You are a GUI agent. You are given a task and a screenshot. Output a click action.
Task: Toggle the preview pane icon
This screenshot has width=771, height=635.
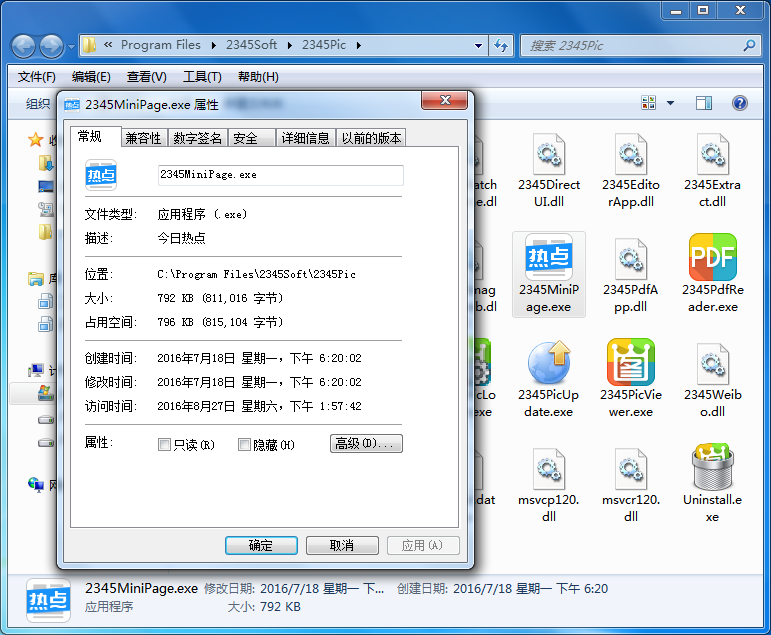[x=704, y=103]
